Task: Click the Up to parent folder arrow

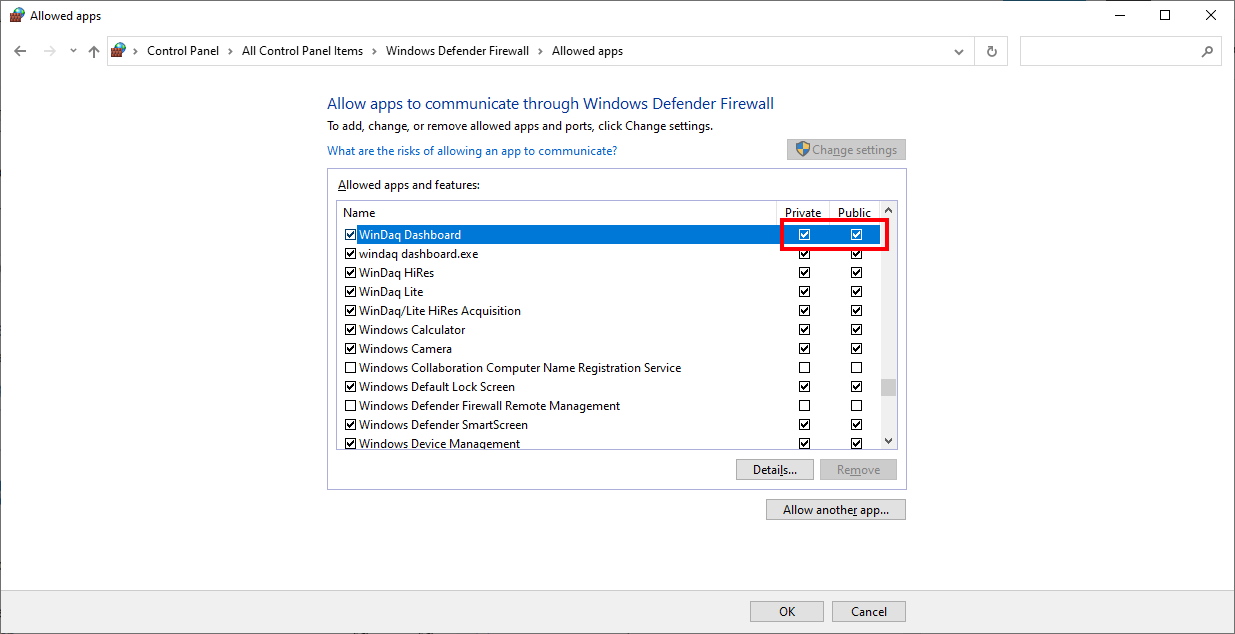Action: (94, 51)
